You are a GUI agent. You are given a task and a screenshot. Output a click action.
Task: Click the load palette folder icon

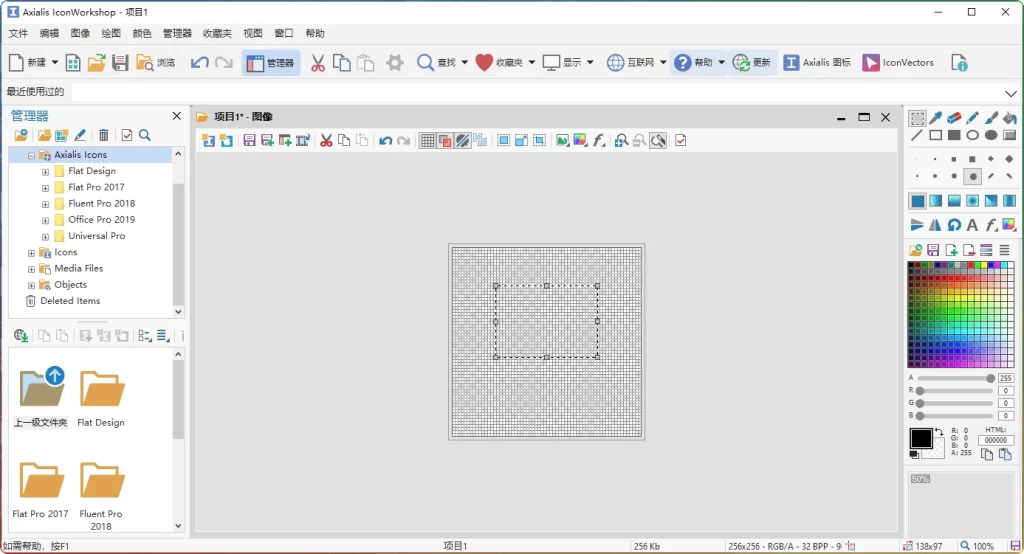pos(916,250)
